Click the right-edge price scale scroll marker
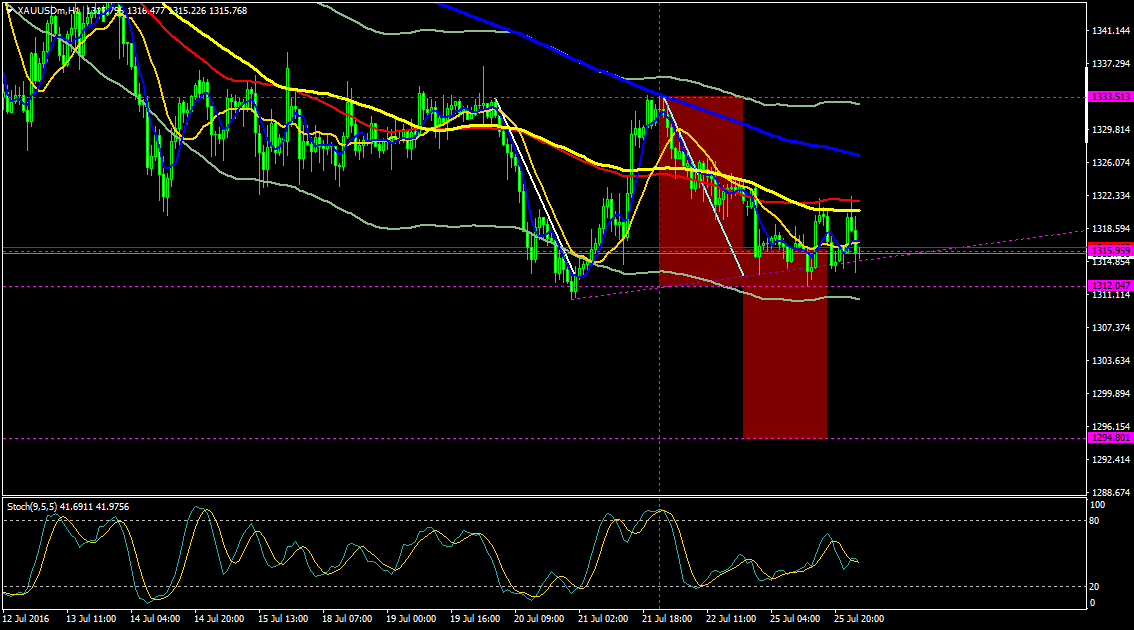 [x=1087, y=105]
